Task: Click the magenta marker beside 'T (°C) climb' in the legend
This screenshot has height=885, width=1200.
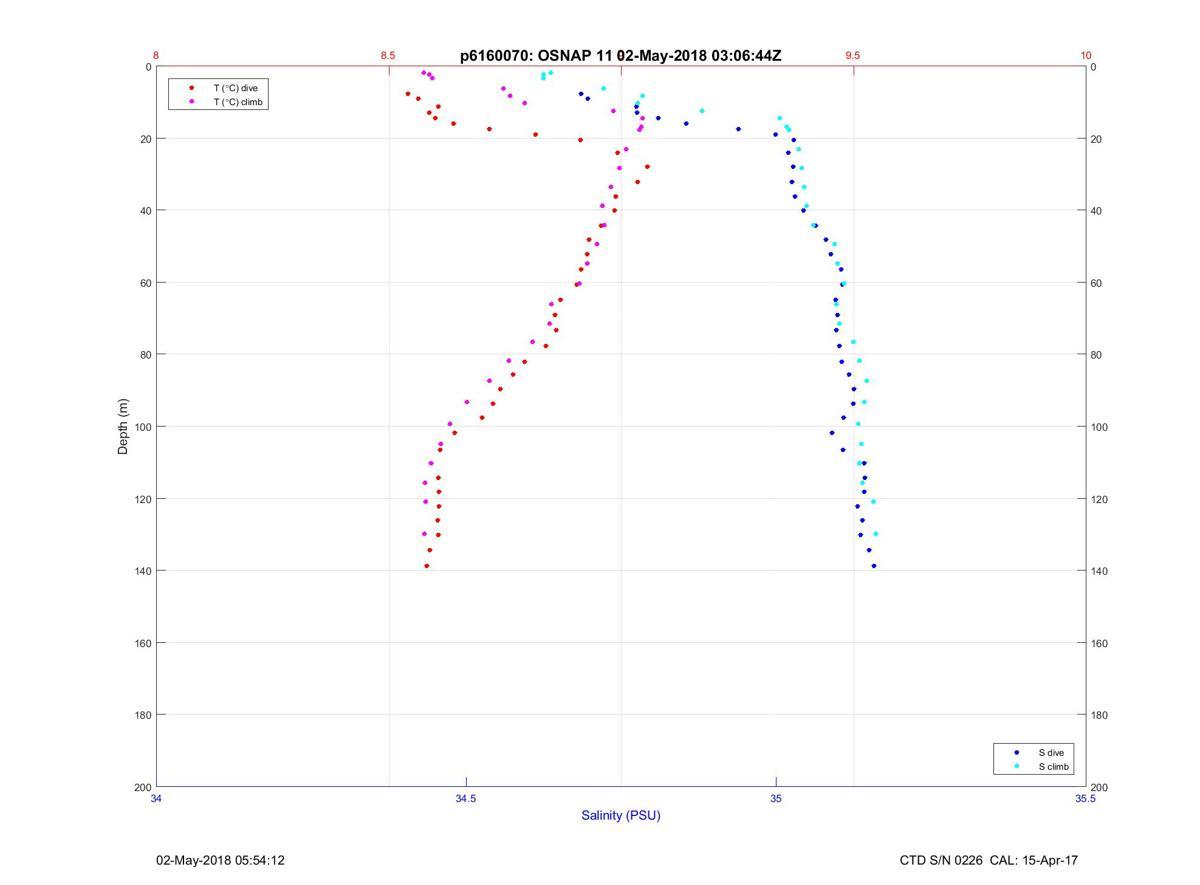Action: tap(192, 102)
